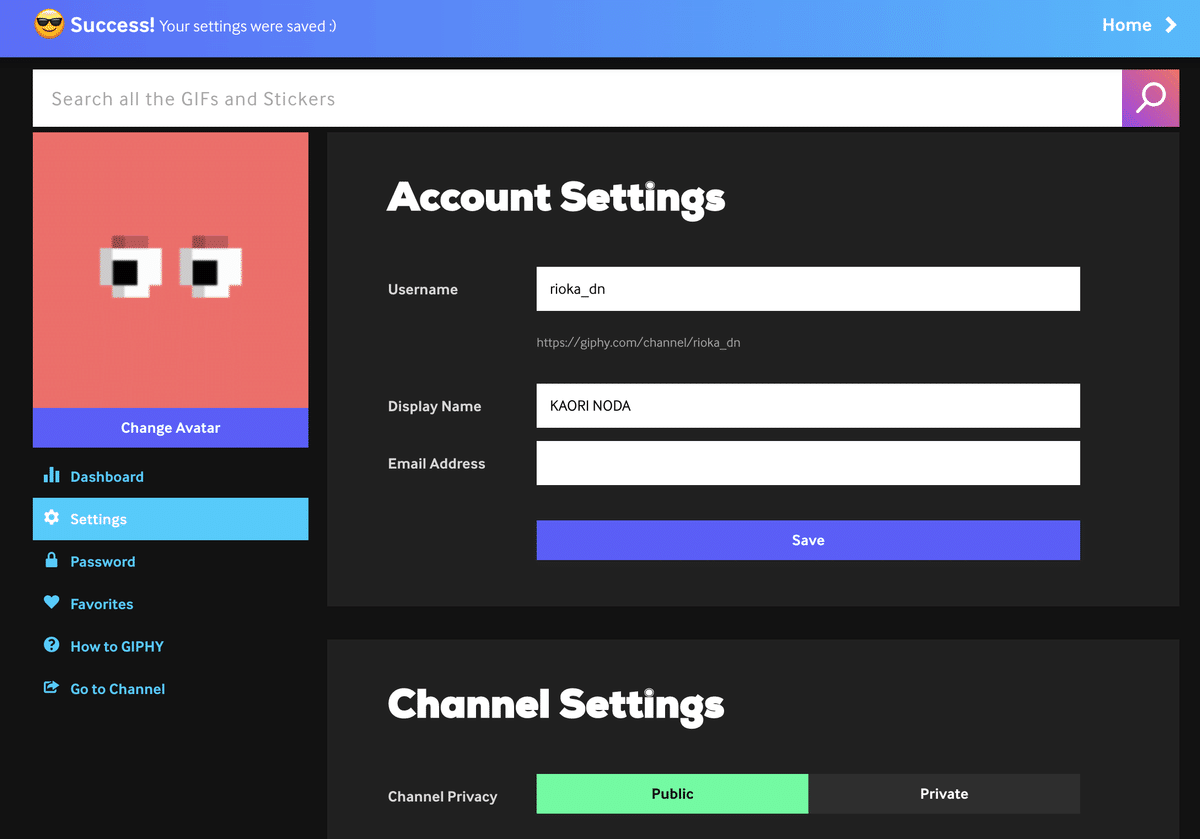
Task: Click the Success settings saved message
Action: 203,25
